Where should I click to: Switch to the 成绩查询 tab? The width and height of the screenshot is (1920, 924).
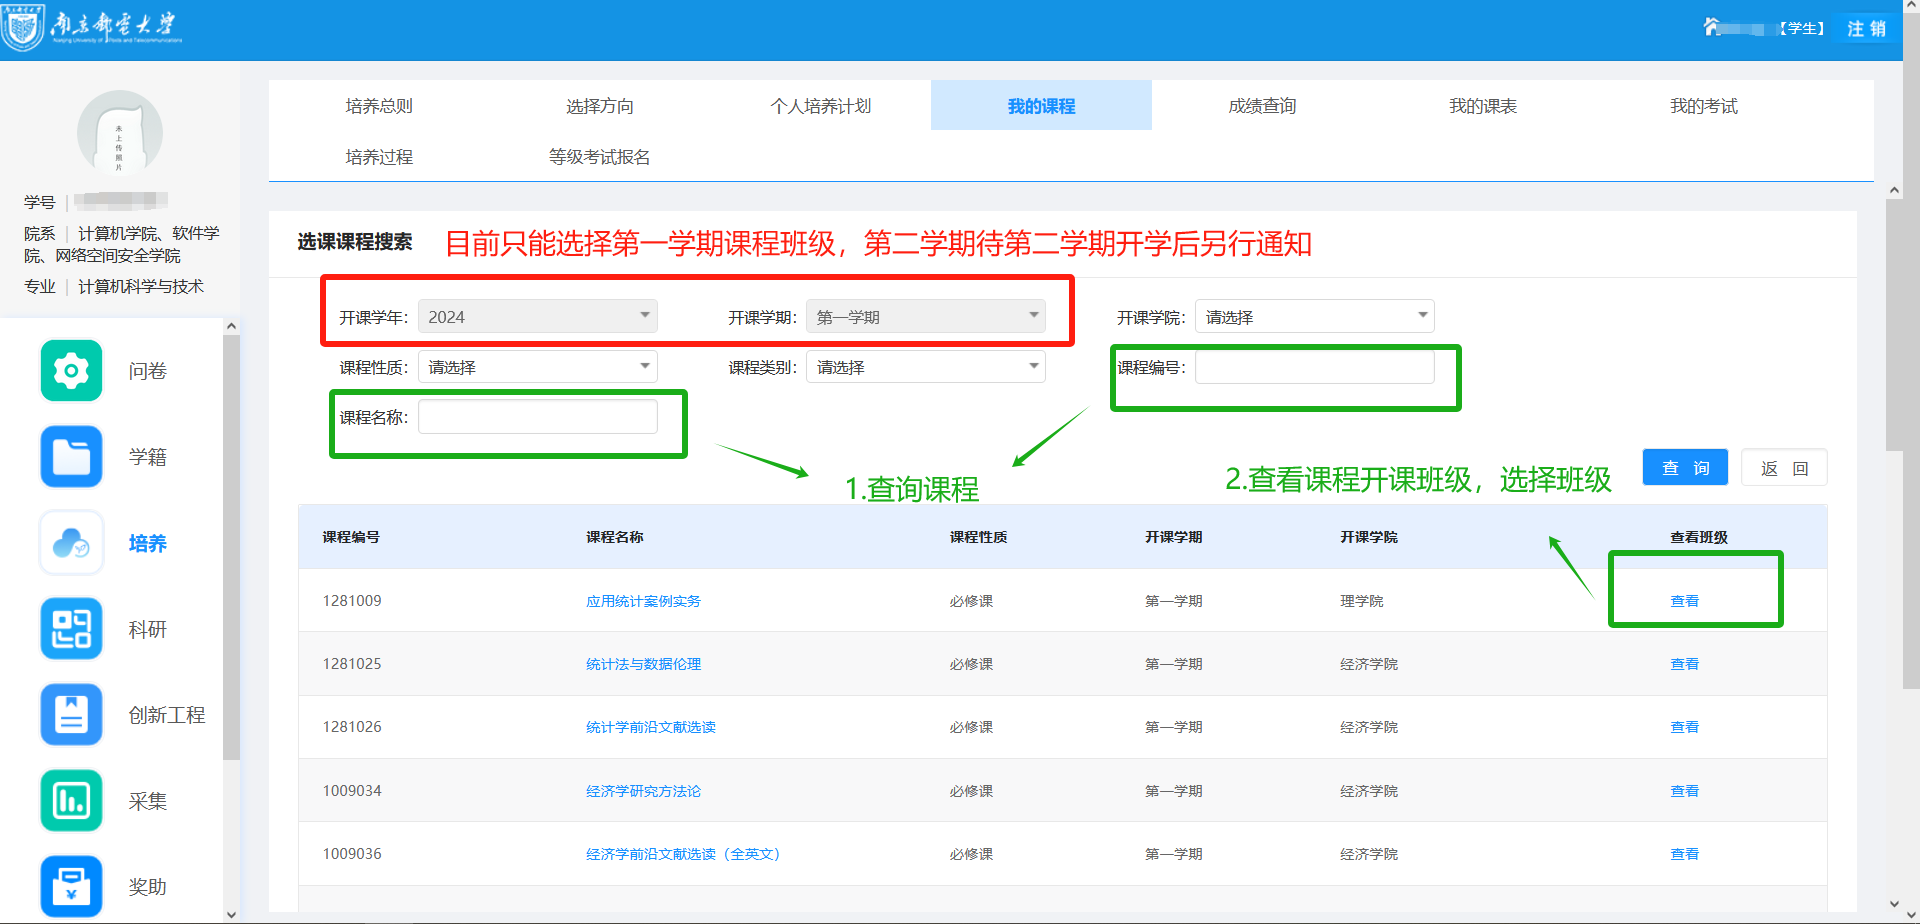pos(1262,106)
